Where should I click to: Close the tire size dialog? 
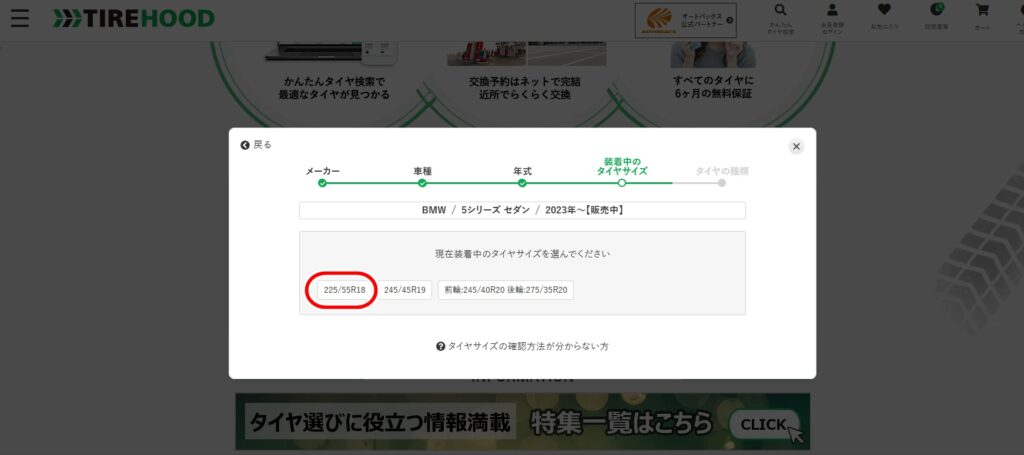[x=796, y=146]
